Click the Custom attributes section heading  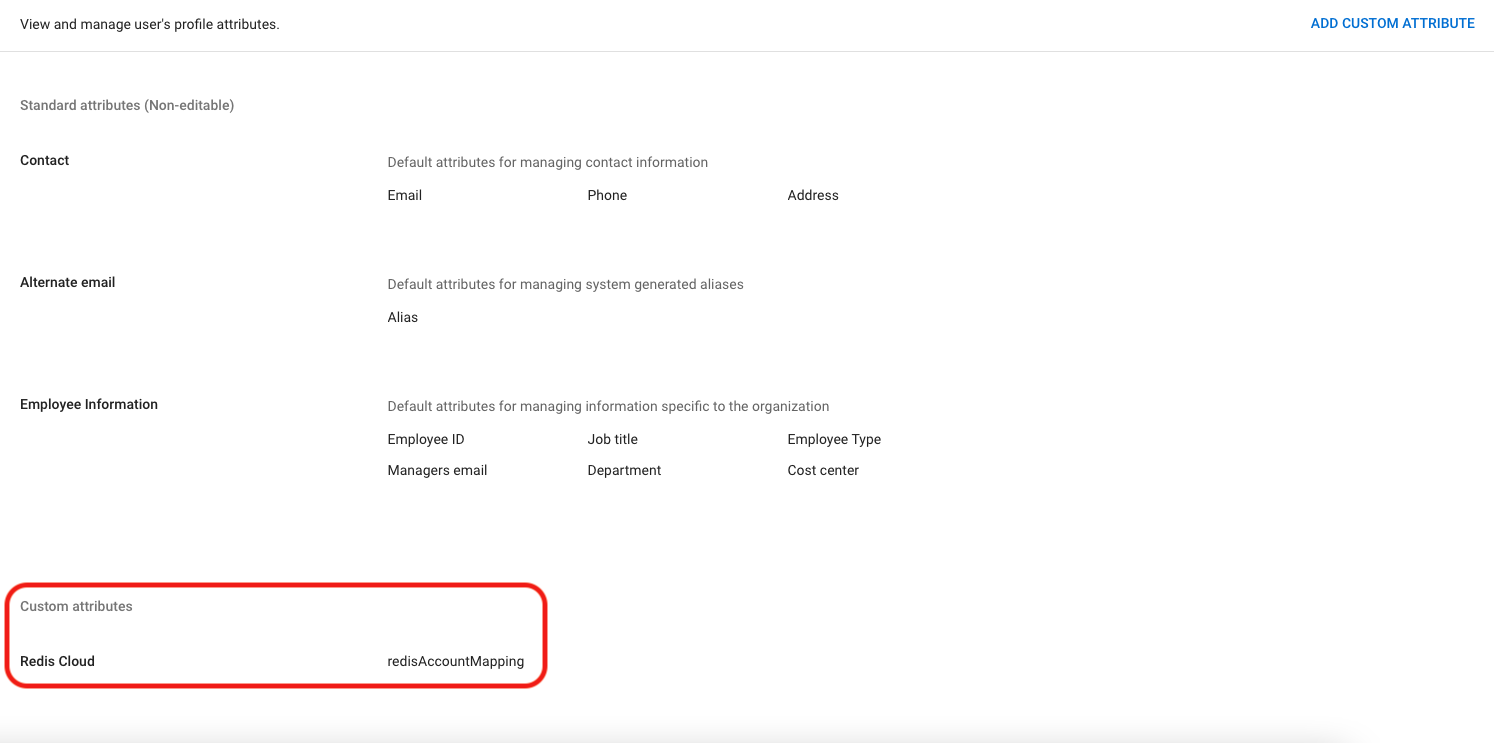tap(76, 606)
